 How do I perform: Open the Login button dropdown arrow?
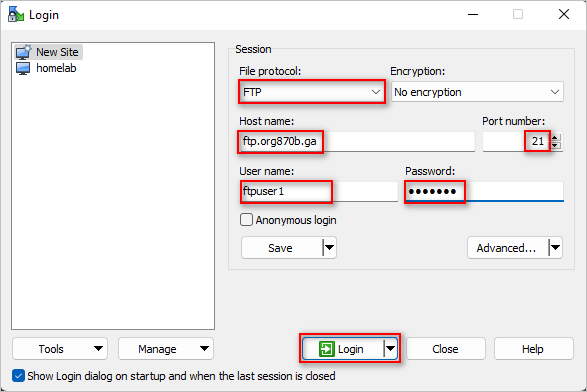click(x=390, y=349)
